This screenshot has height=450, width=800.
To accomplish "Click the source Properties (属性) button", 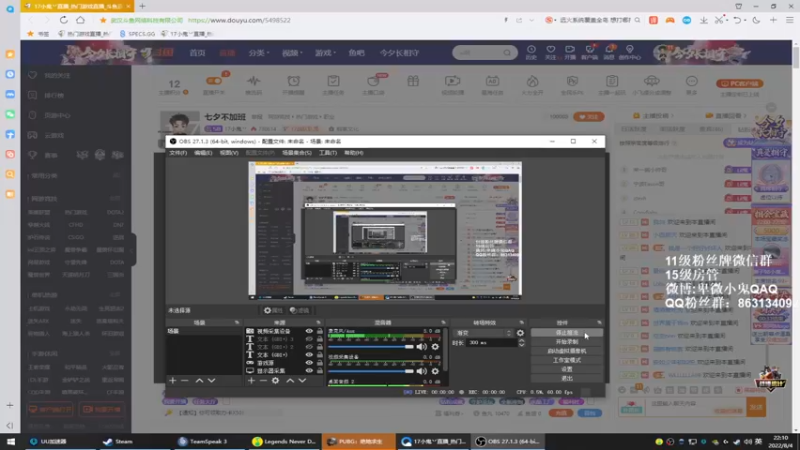I will pos(273,310).
